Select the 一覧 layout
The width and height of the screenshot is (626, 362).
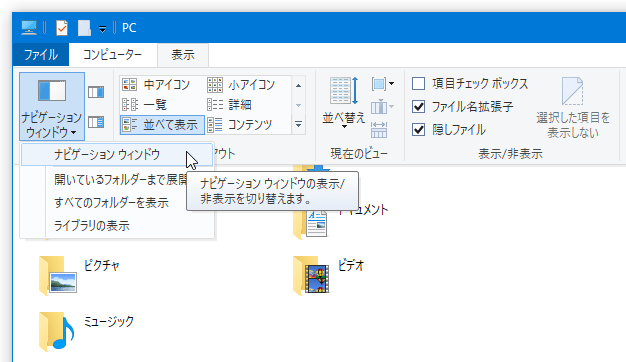coord(145,105)
